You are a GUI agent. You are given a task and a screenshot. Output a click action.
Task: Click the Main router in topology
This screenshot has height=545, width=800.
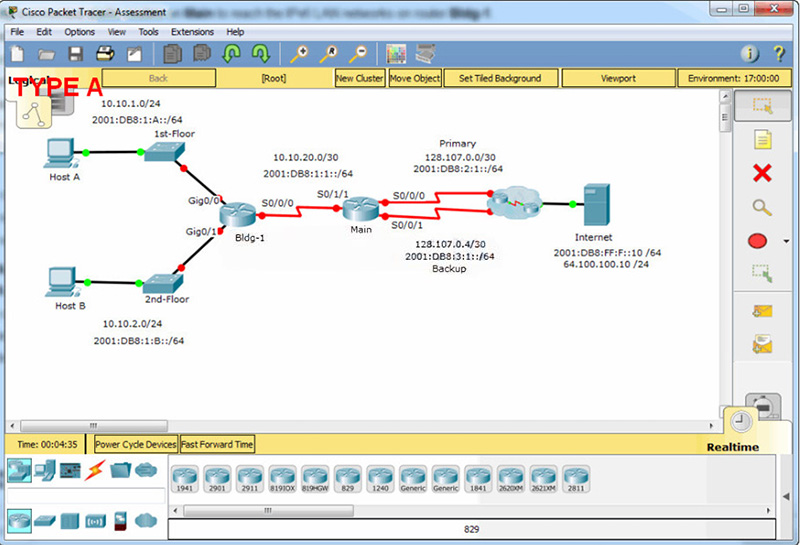361,209
